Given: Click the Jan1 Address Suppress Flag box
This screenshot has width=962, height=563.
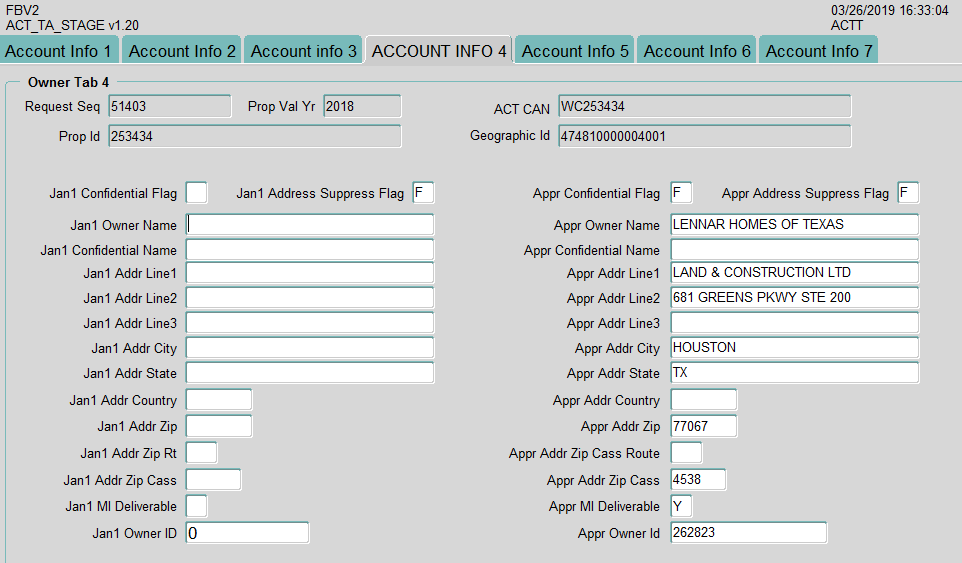Looking at the screenshot, I should coord(424,193).
